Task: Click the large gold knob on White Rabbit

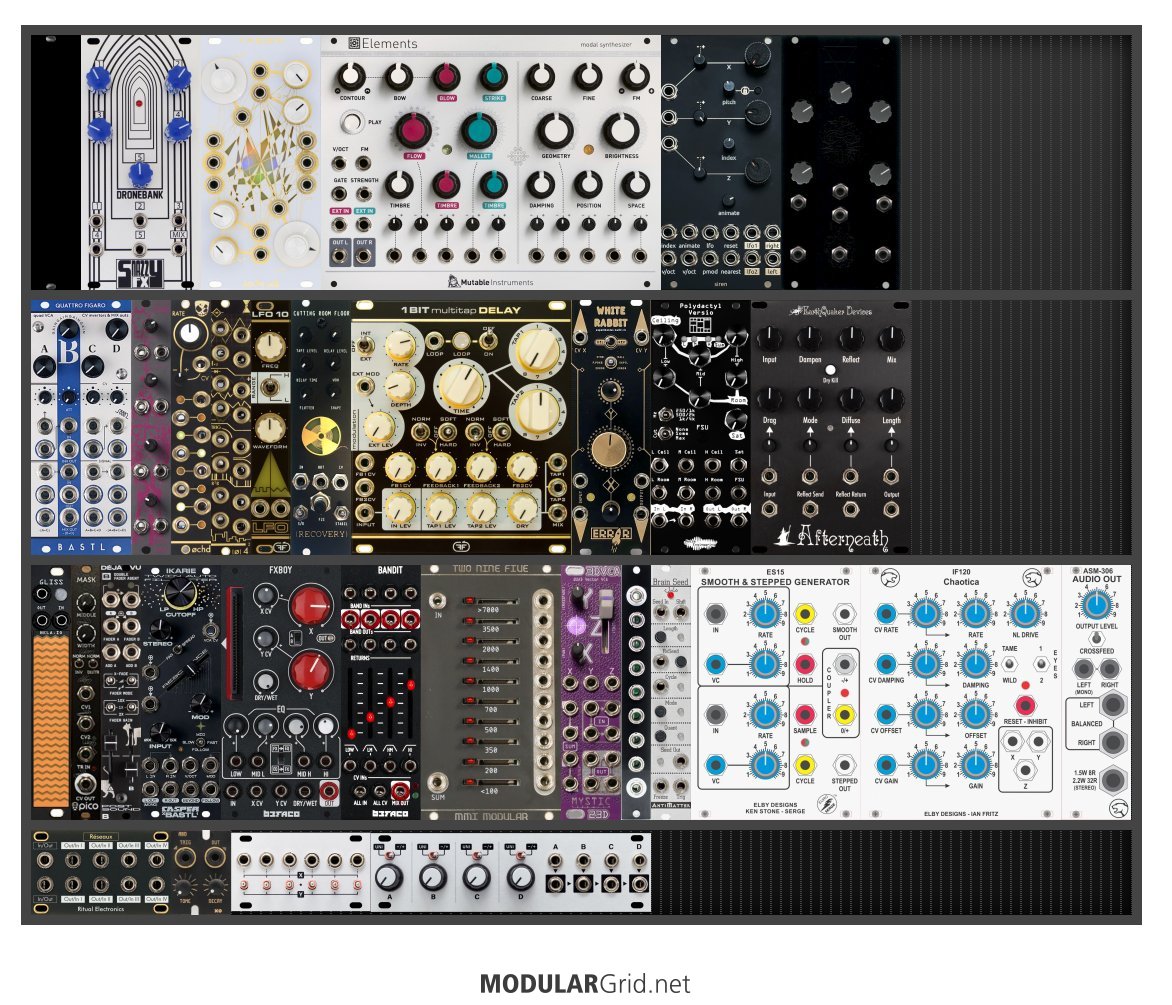Action: [609, 451]
